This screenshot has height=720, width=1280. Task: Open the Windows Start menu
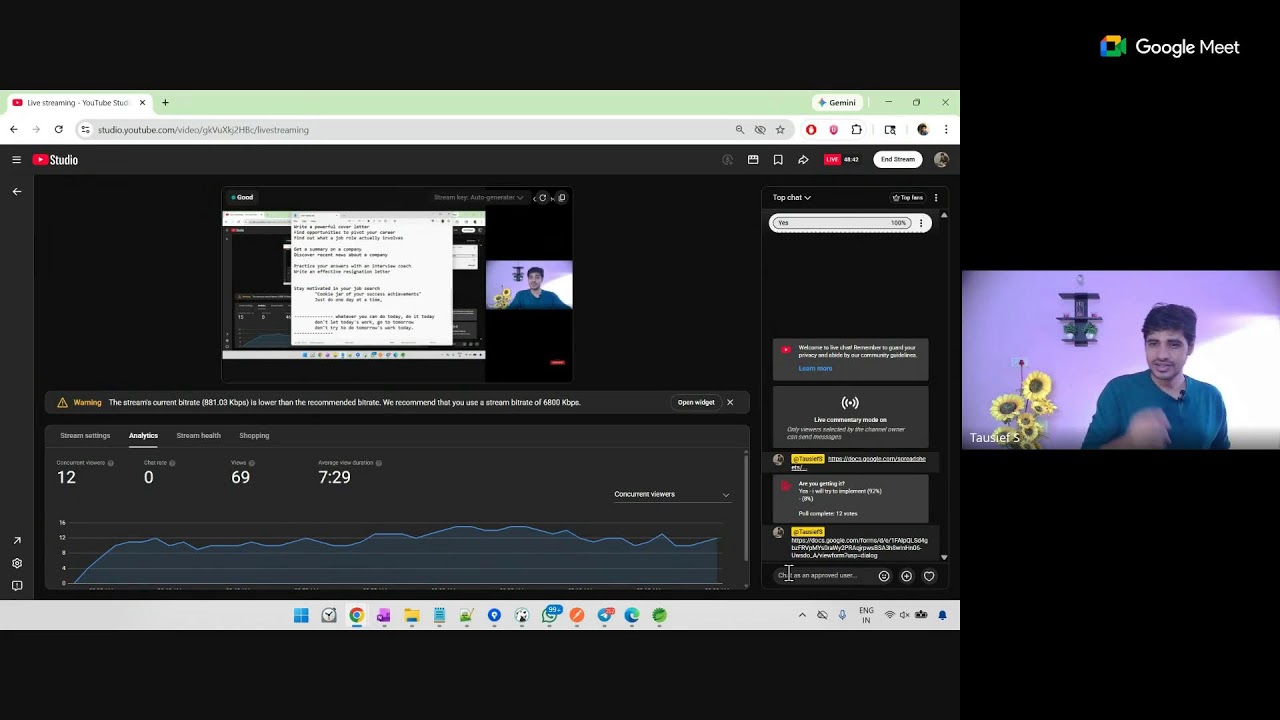point(301,615)
